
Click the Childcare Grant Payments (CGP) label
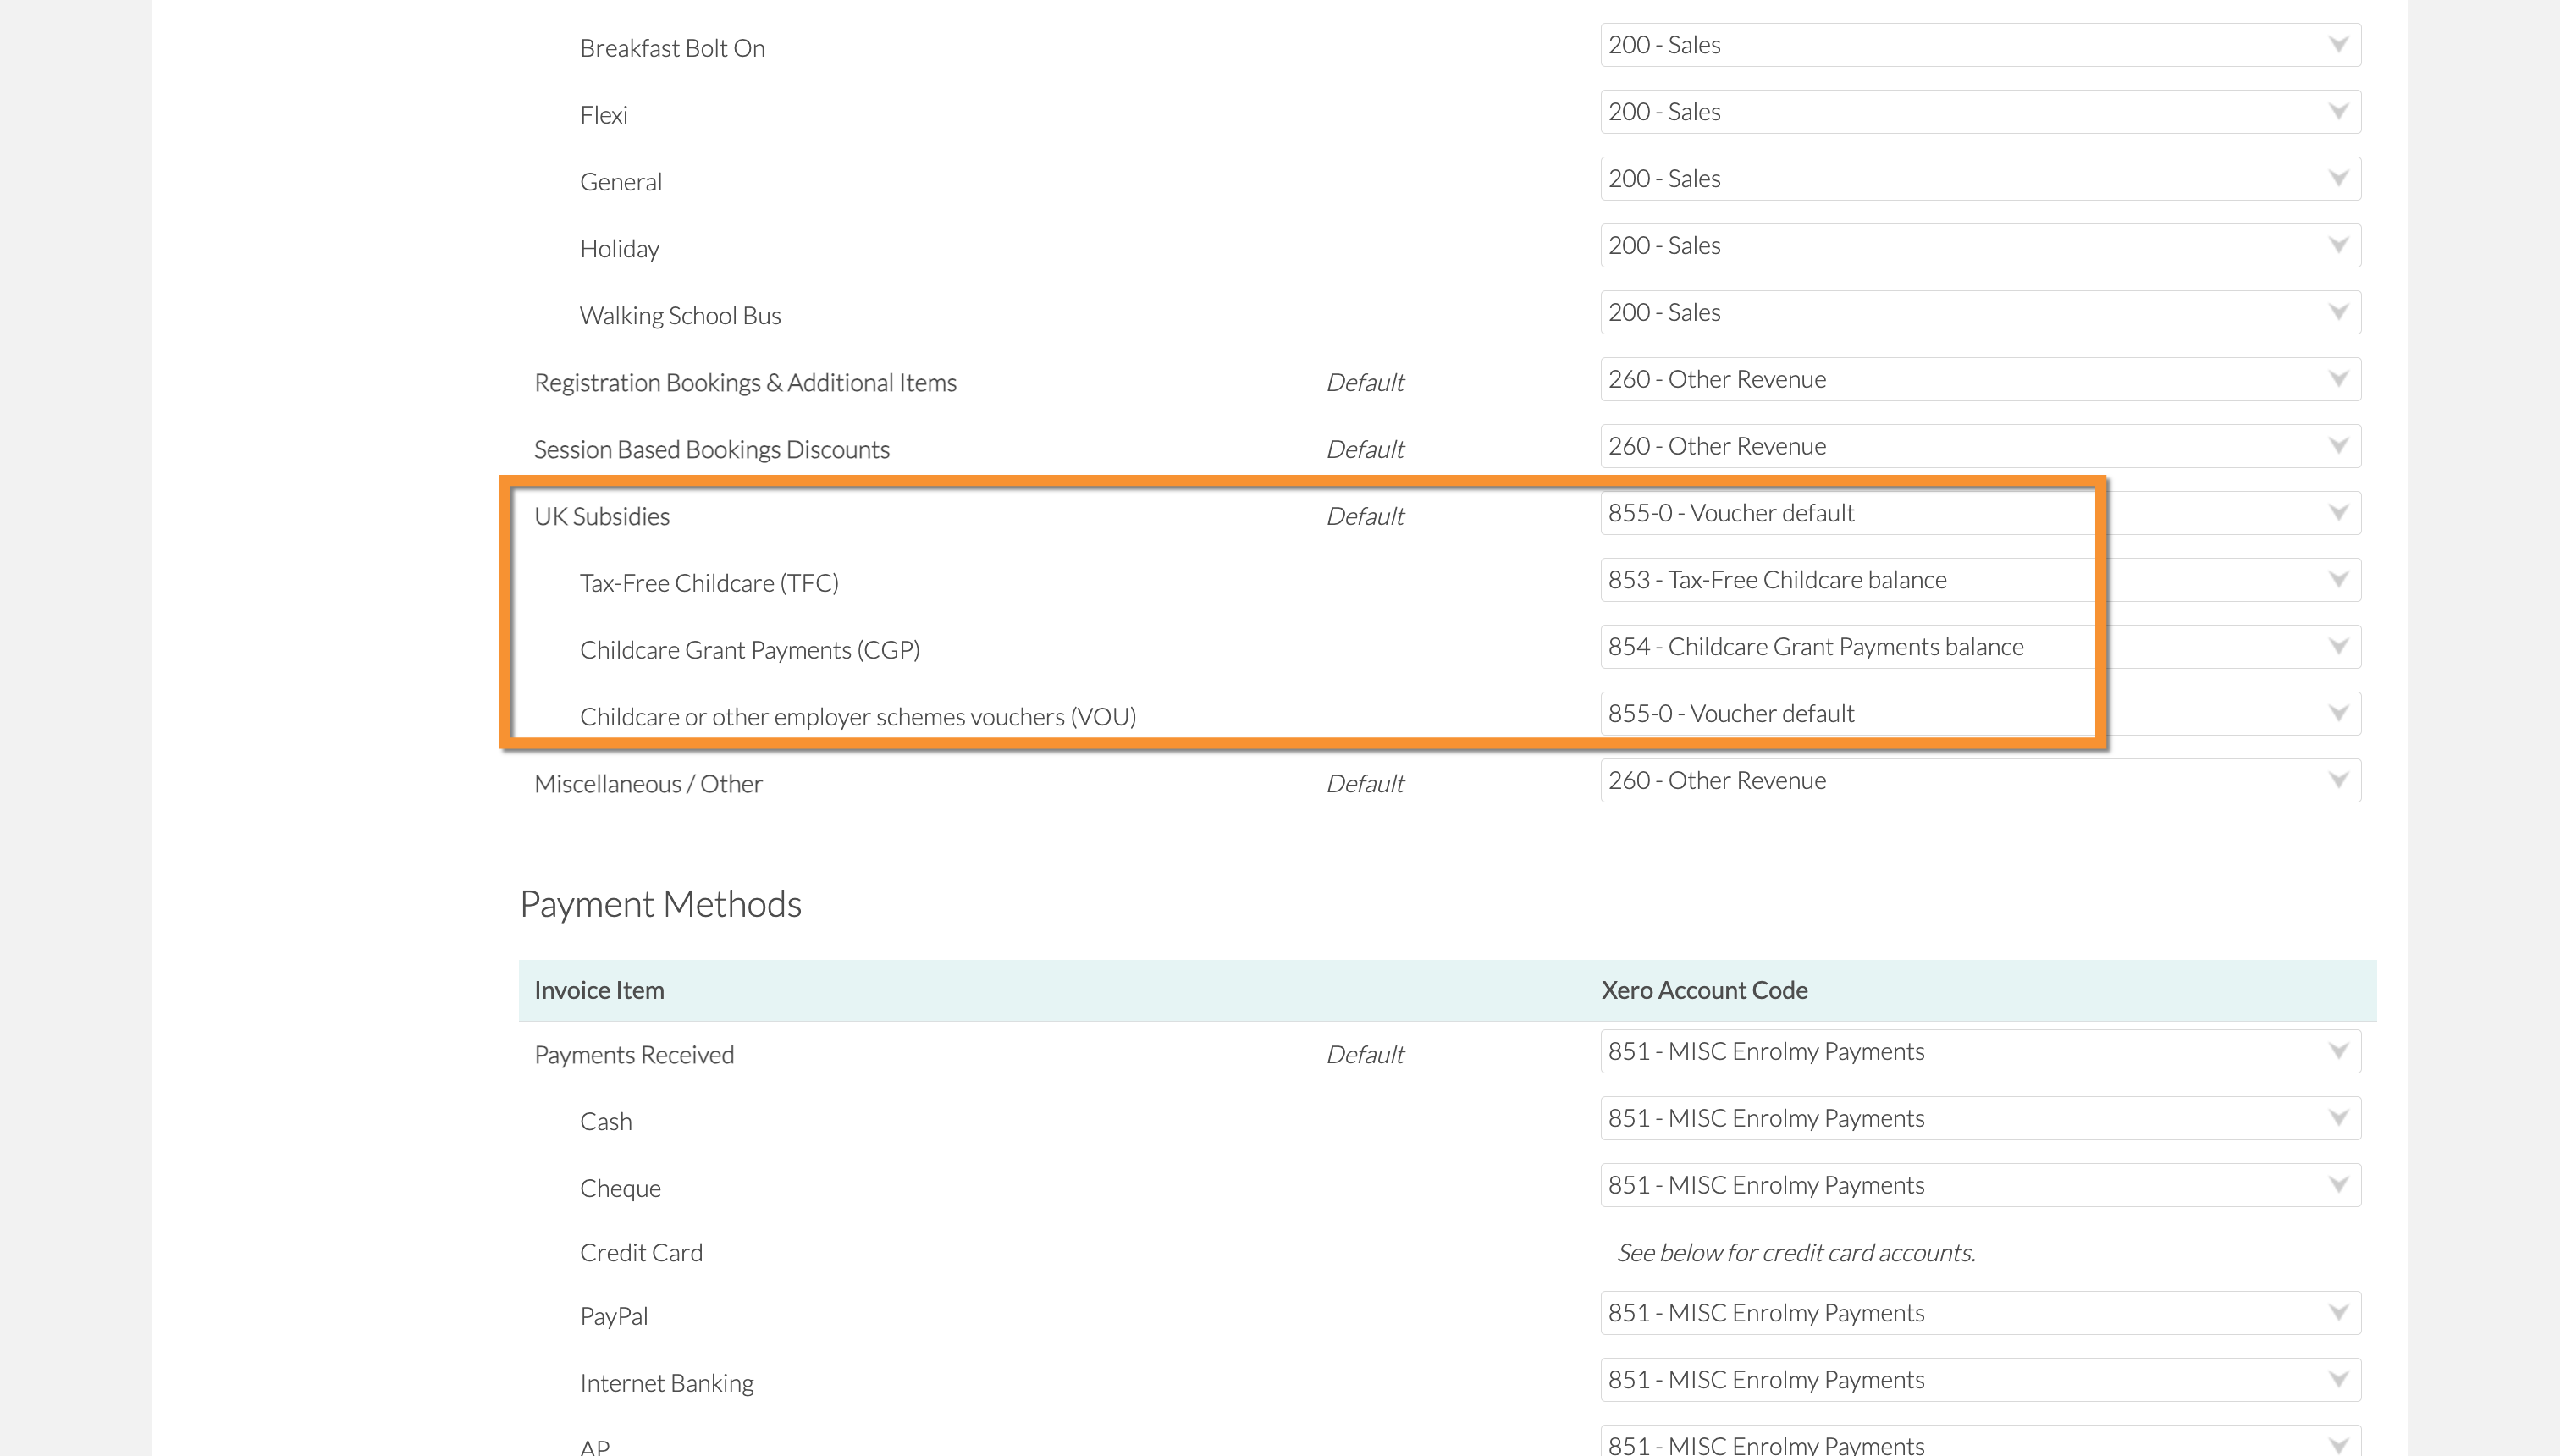pos(750,651)
